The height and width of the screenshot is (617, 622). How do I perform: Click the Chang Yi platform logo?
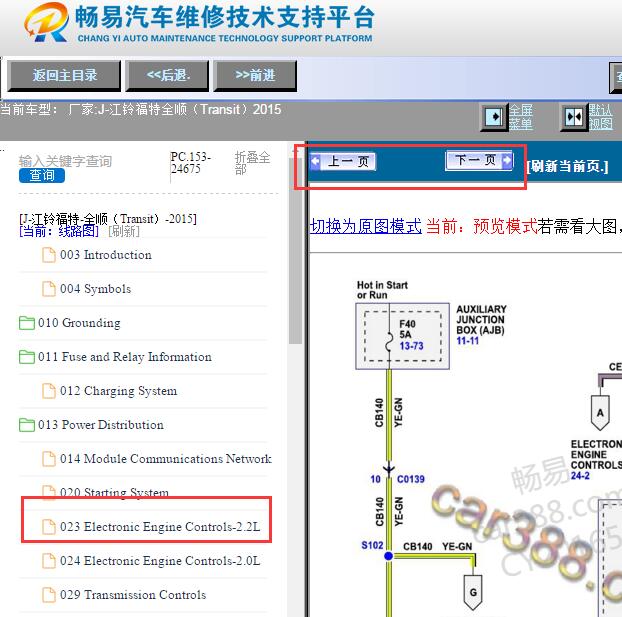pos(46,23)
